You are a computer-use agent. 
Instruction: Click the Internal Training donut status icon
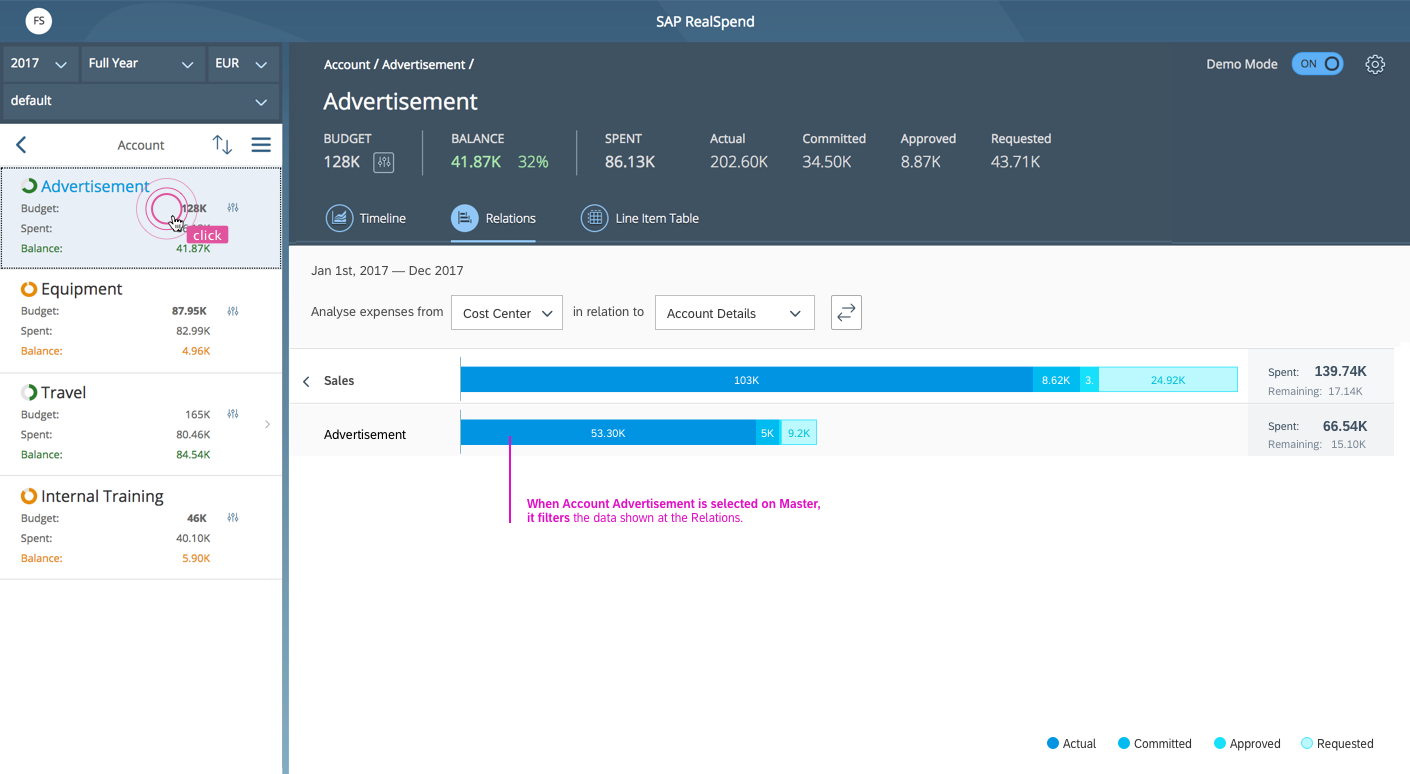point(29,496)
